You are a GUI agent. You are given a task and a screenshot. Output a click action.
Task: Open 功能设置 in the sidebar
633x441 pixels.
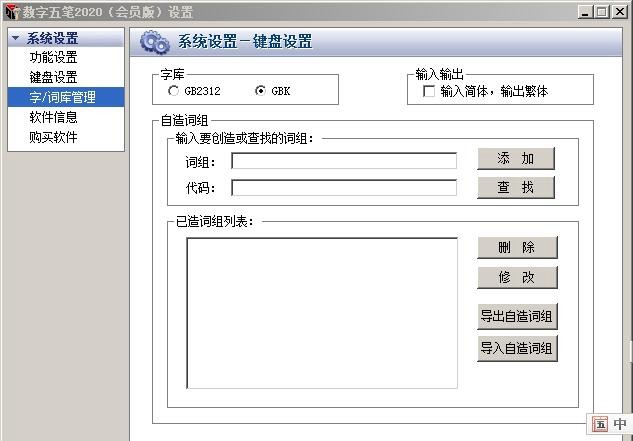53,57
